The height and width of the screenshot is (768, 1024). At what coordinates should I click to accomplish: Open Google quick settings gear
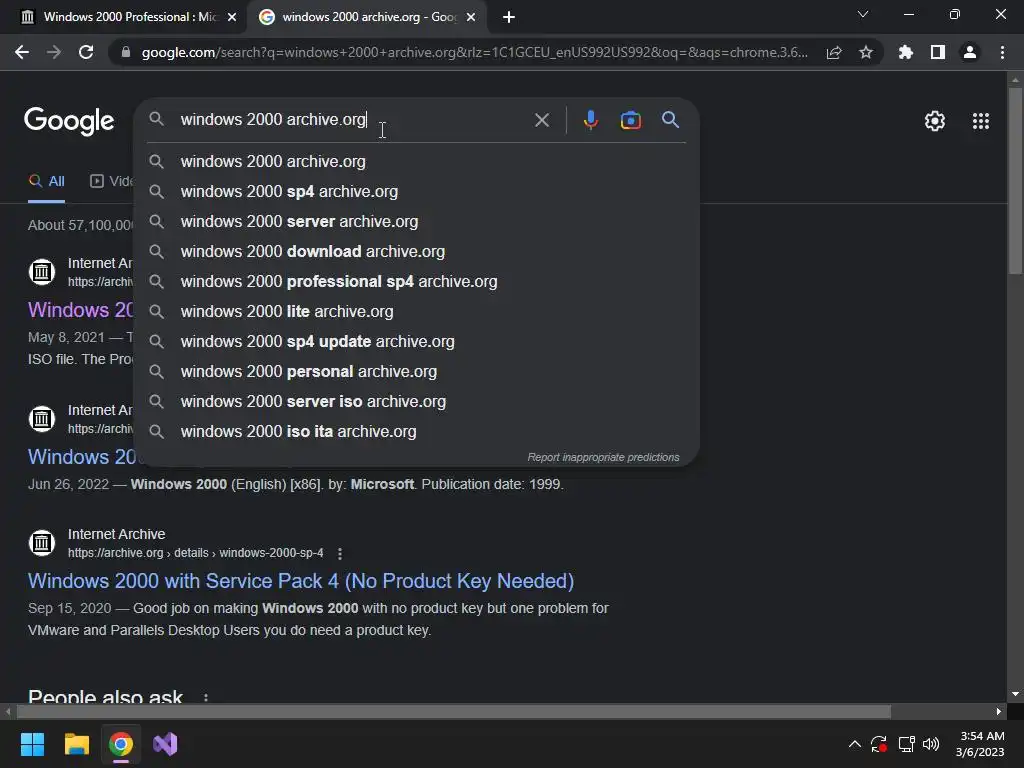click(x=935, y=121)
